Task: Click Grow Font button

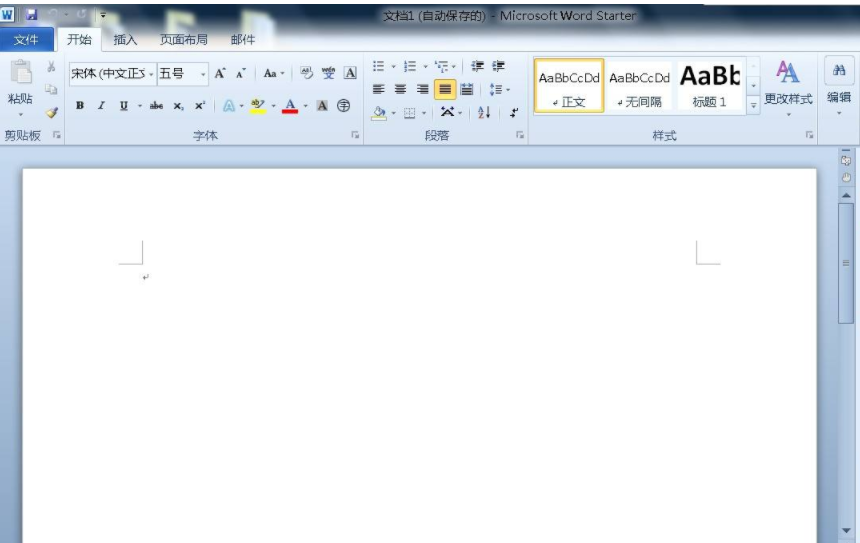Action: (x=220, y=73)
